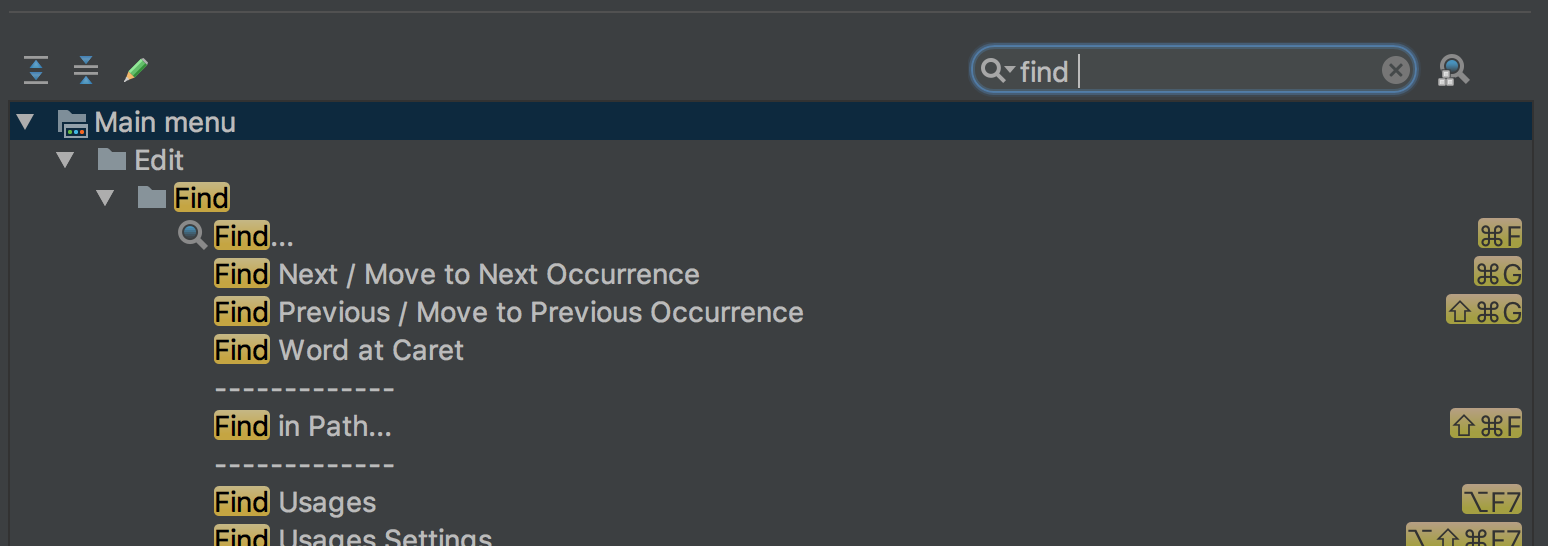Collapse the Find folder node

105,198
